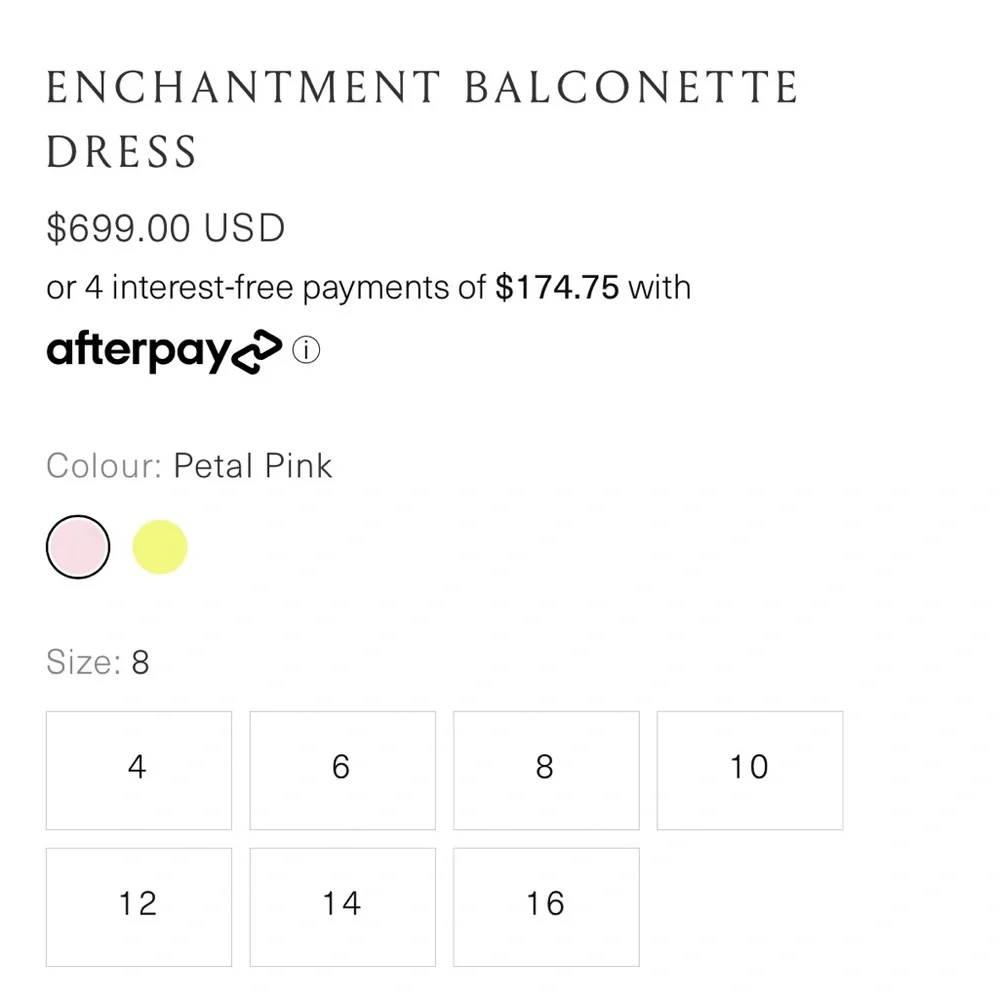Click the Afterpay info circle icon
This screenshot has width=1000, height=1000.
click(x=306, y=351)
